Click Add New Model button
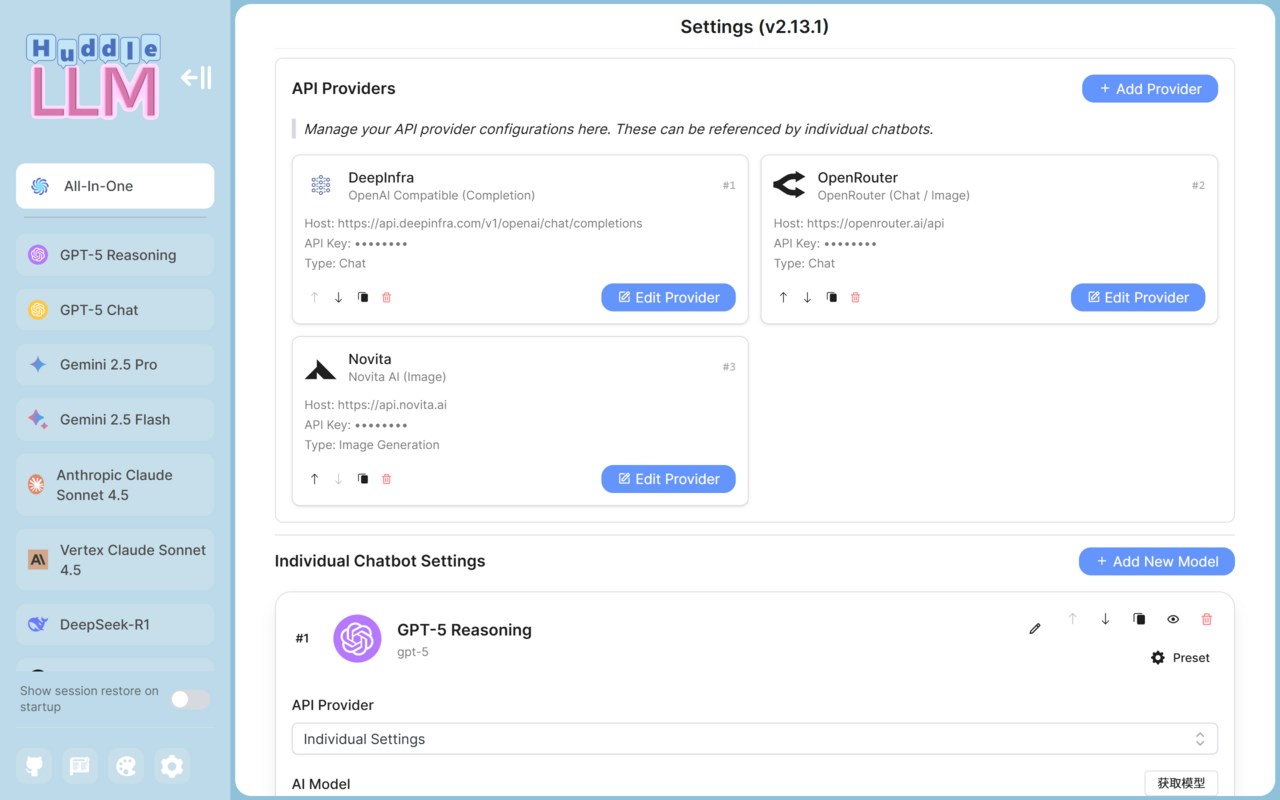Screen dimensions: 1280x800 point(1157,562)
